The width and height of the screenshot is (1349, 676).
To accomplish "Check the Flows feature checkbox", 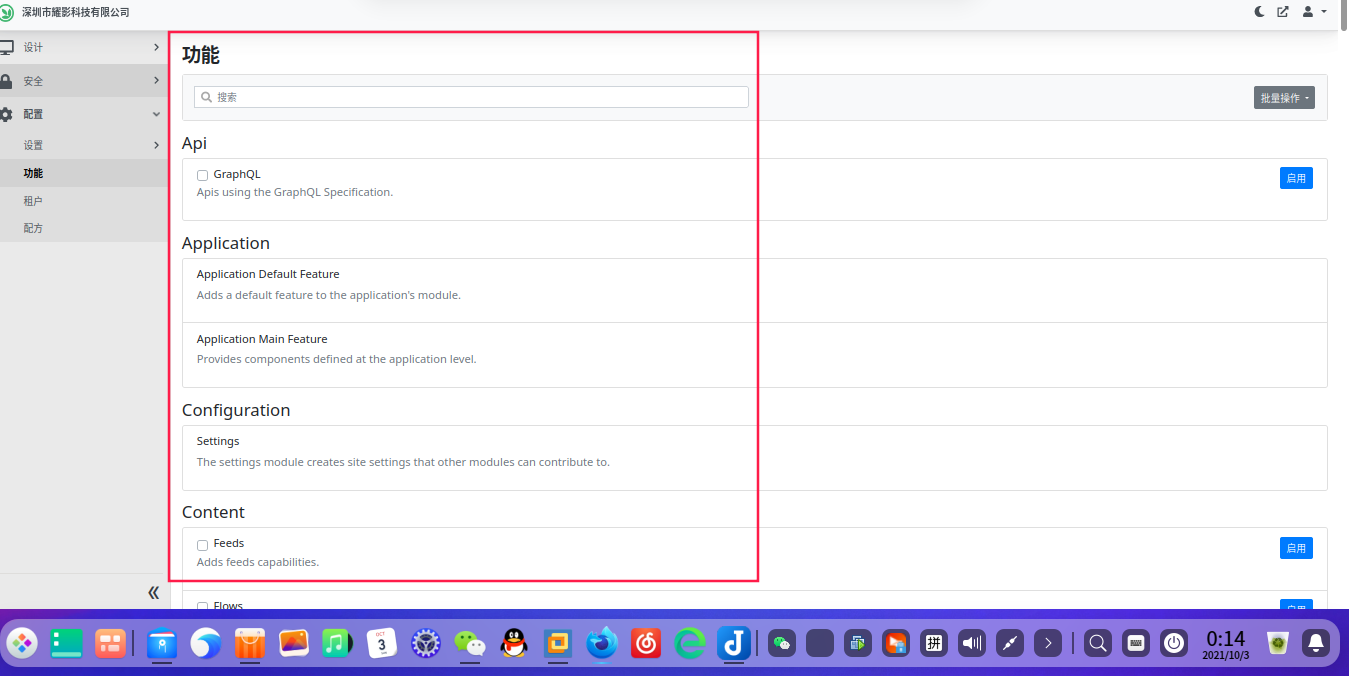I will coord(202,605).
